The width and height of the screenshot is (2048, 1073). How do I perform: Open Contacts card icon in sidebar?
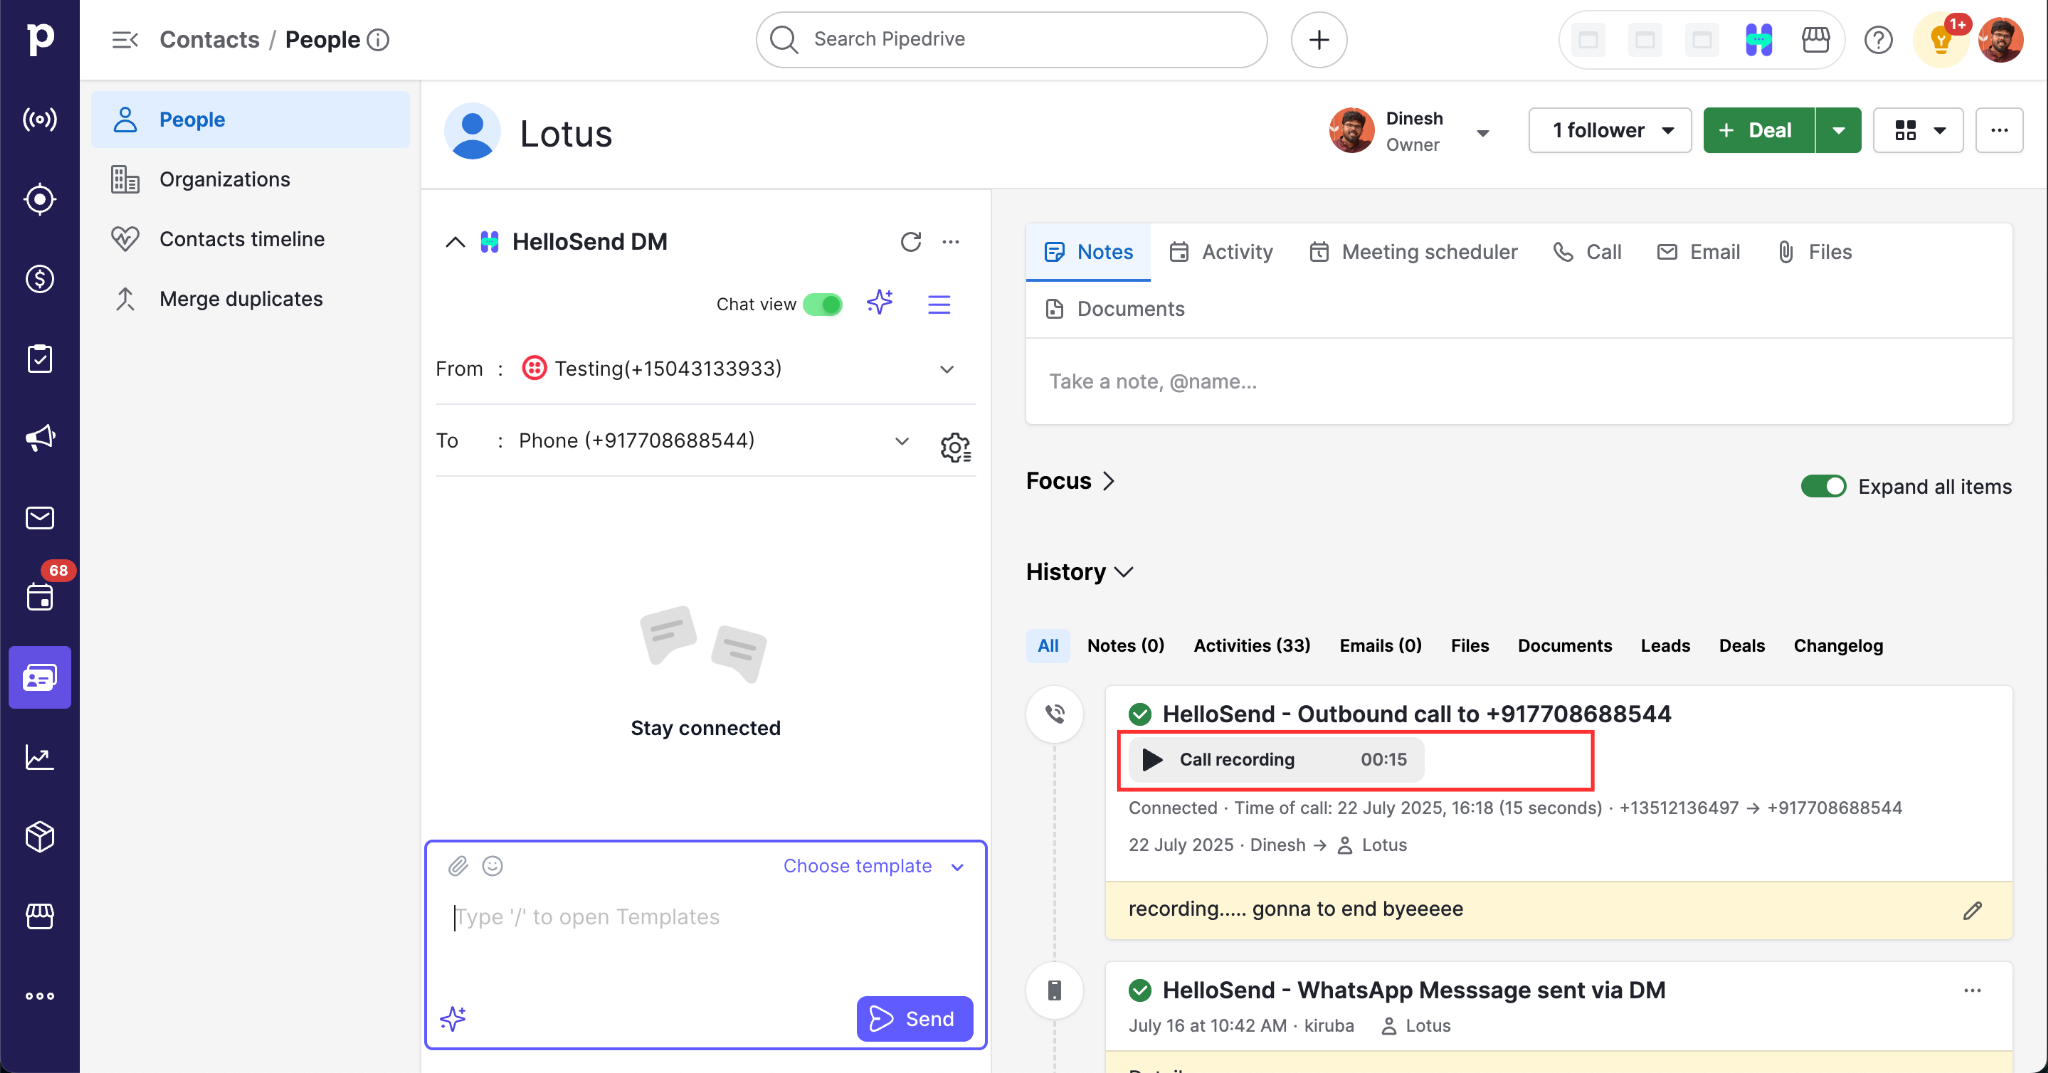click(40, 678)
